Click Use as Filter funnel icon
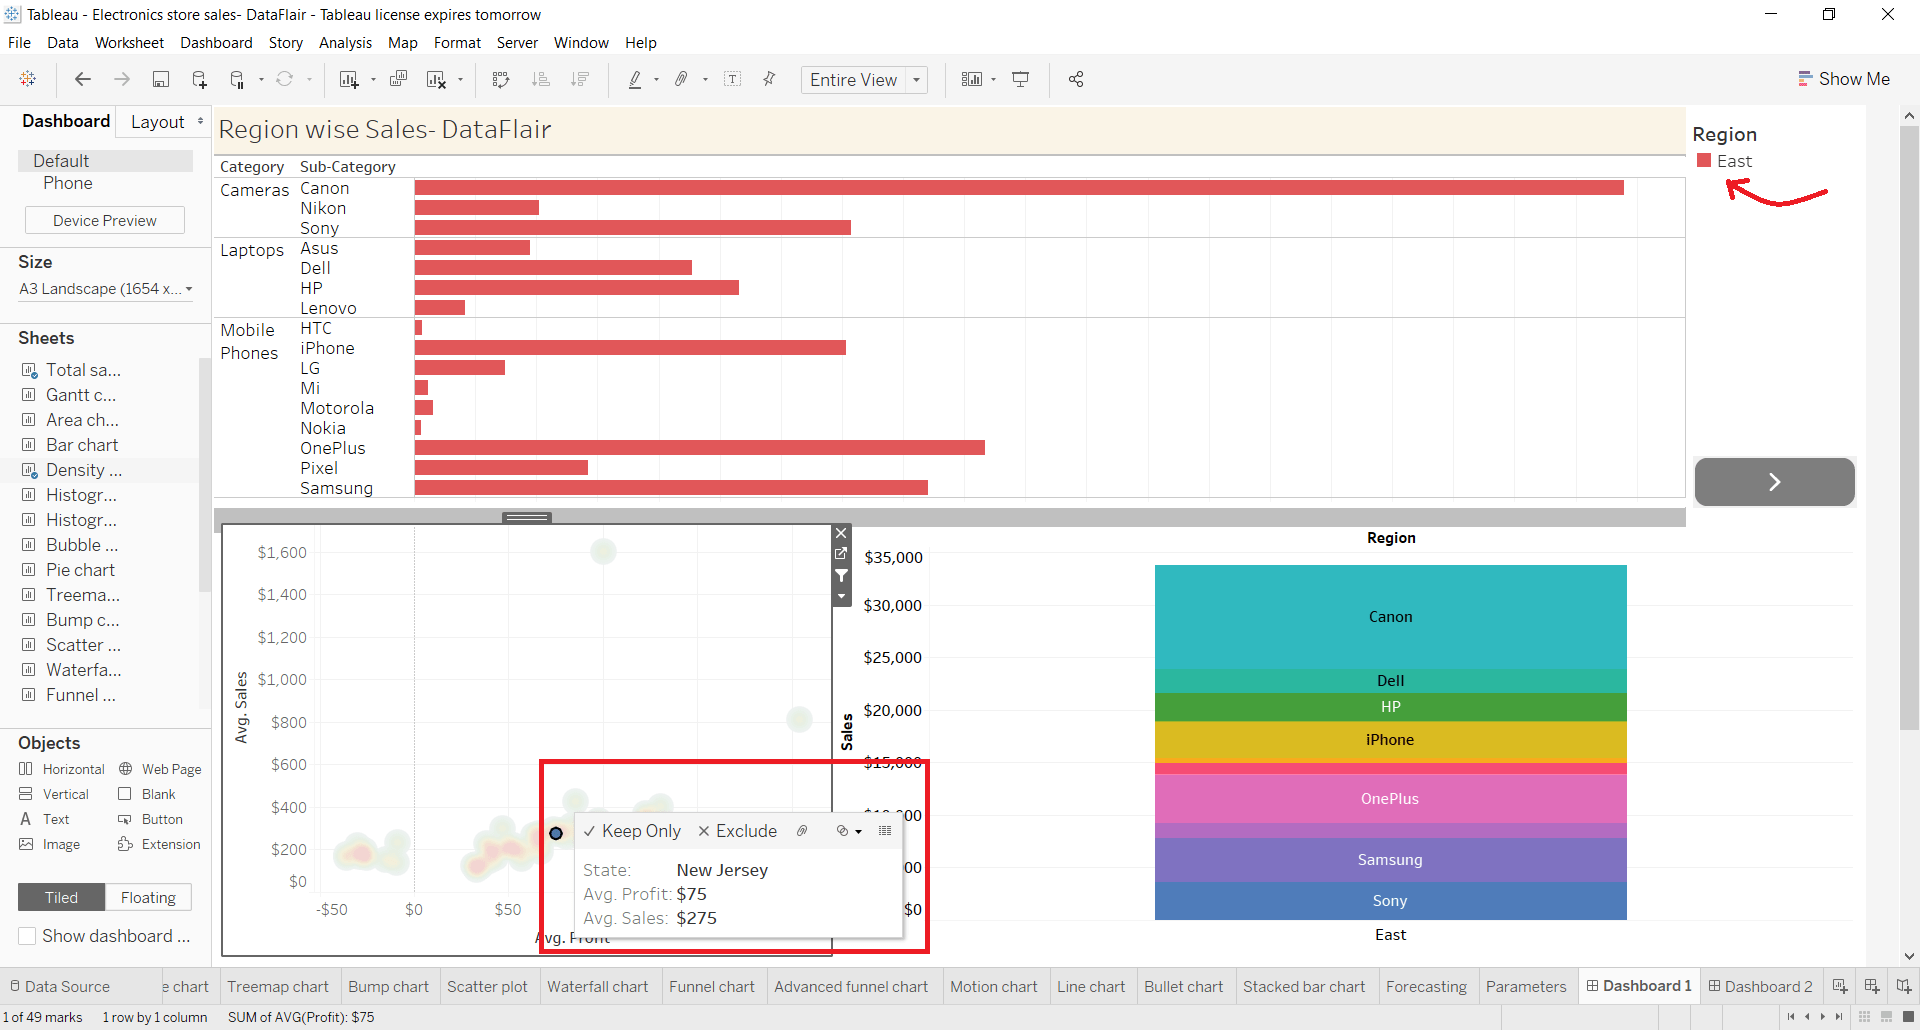Viewport: 1920px width, 1030px height. click(x=841, y=575)
